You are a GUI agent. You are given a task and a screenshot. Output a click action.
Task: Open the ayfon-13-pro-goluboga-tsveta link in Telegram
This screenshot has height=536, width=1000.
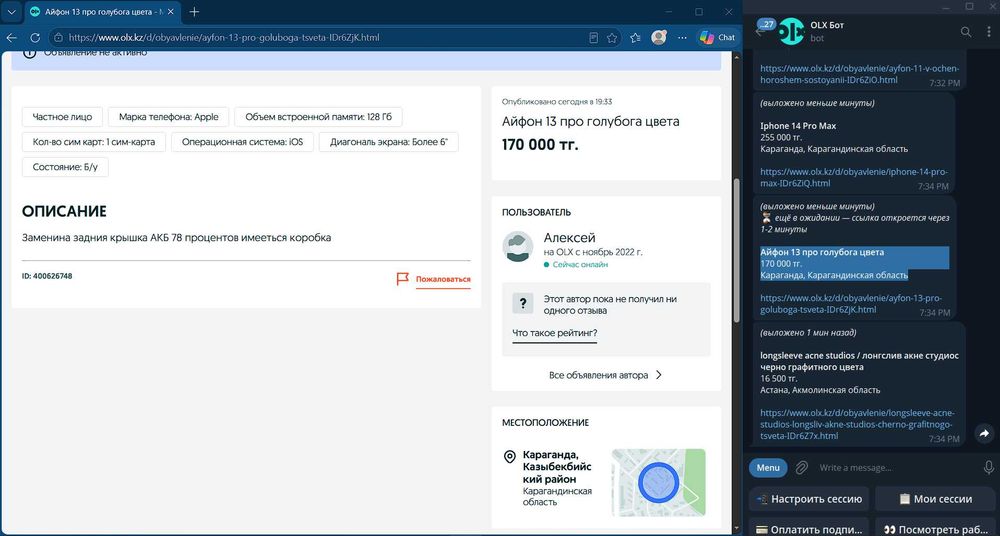pos(851,304)
